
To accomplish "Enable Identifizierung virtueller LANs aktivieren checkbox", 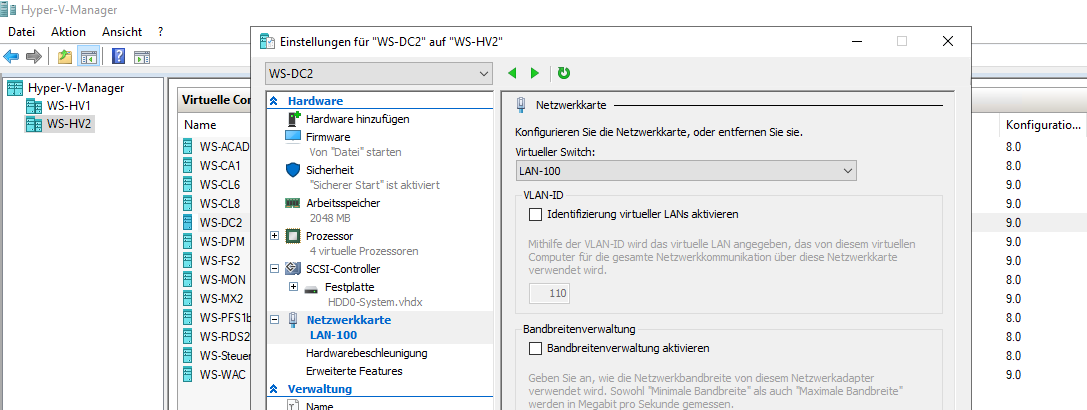I will [x=535, y=214].
